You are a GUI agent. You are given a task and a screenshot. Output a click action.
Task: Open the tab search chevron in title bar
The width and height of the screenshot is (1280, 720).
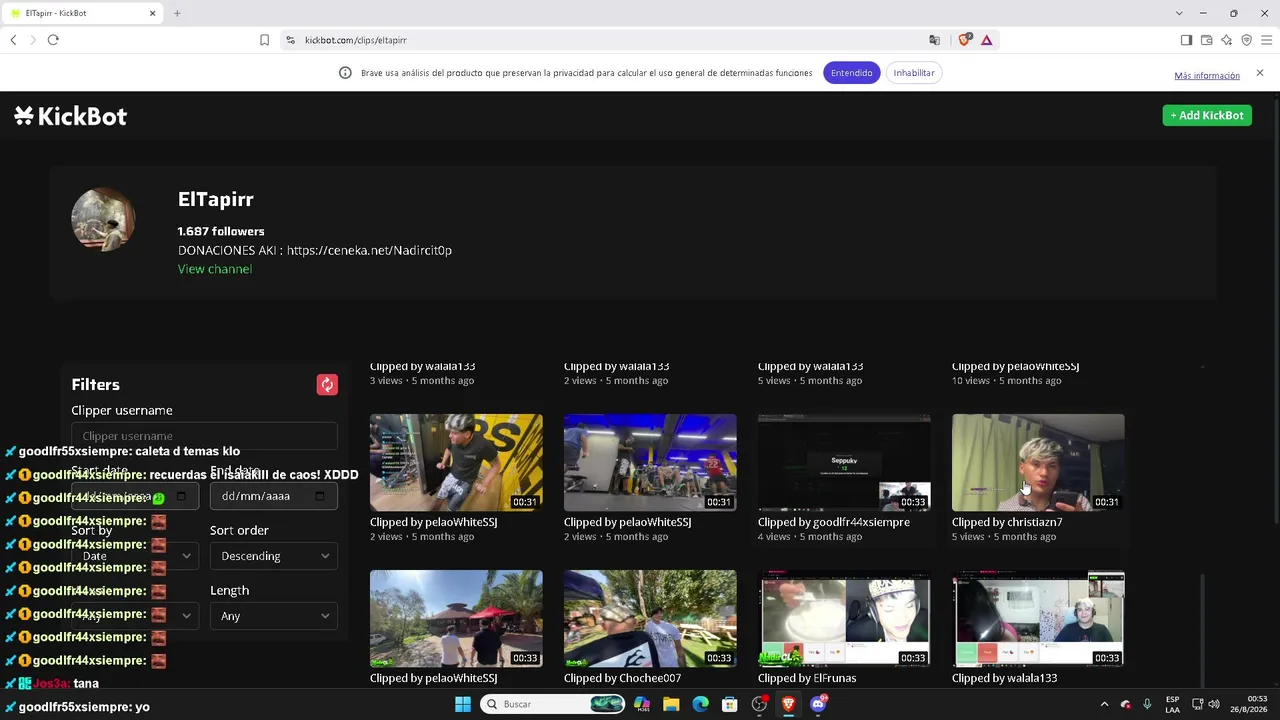[1179, 13]
